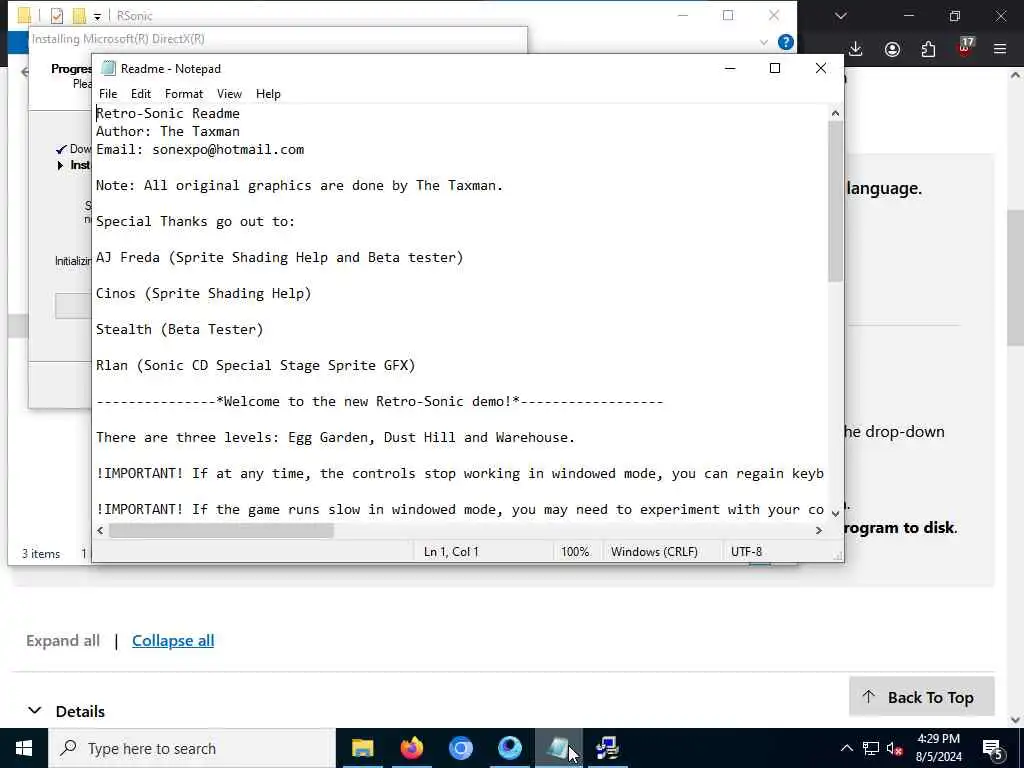Open the clock showing 4:29 PM
1024x768 pixels.
point(938,748)
